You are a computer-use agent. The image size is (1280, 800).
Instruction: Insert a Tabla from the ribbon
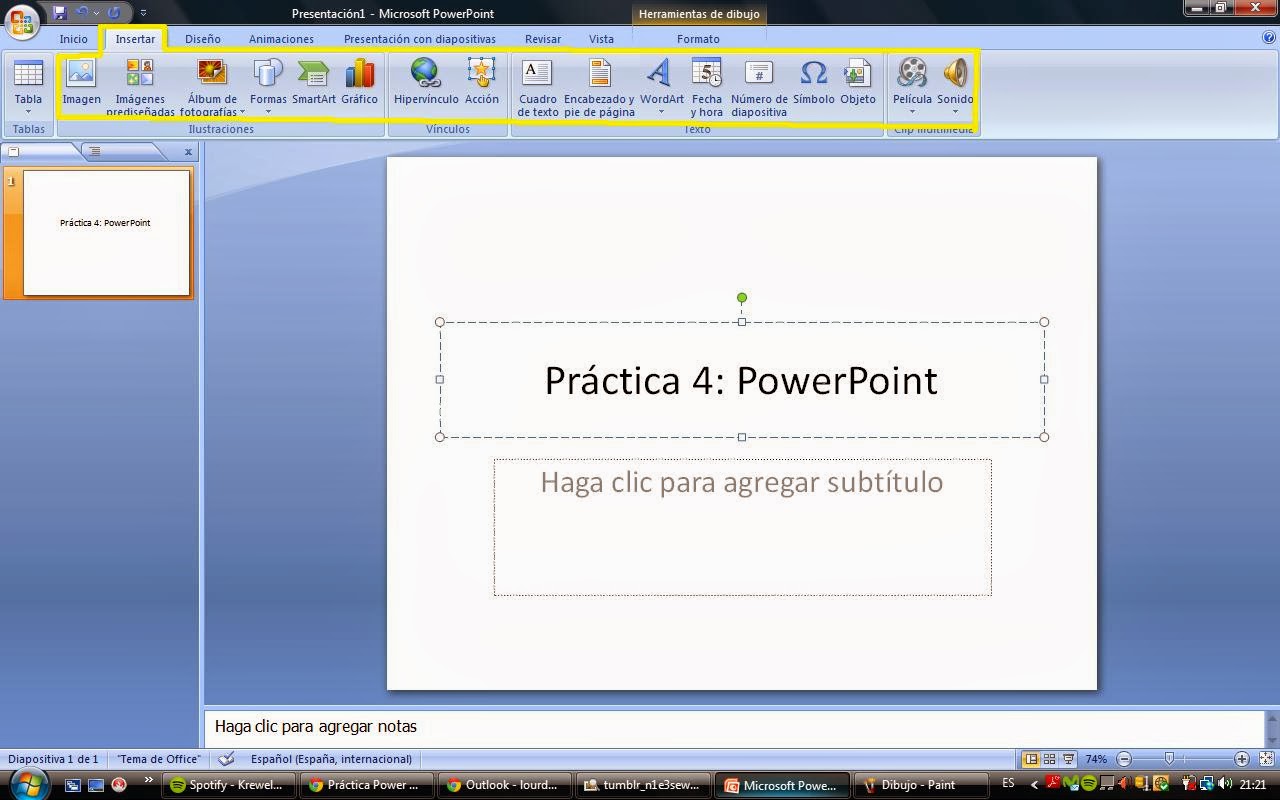tap(28, 87)
